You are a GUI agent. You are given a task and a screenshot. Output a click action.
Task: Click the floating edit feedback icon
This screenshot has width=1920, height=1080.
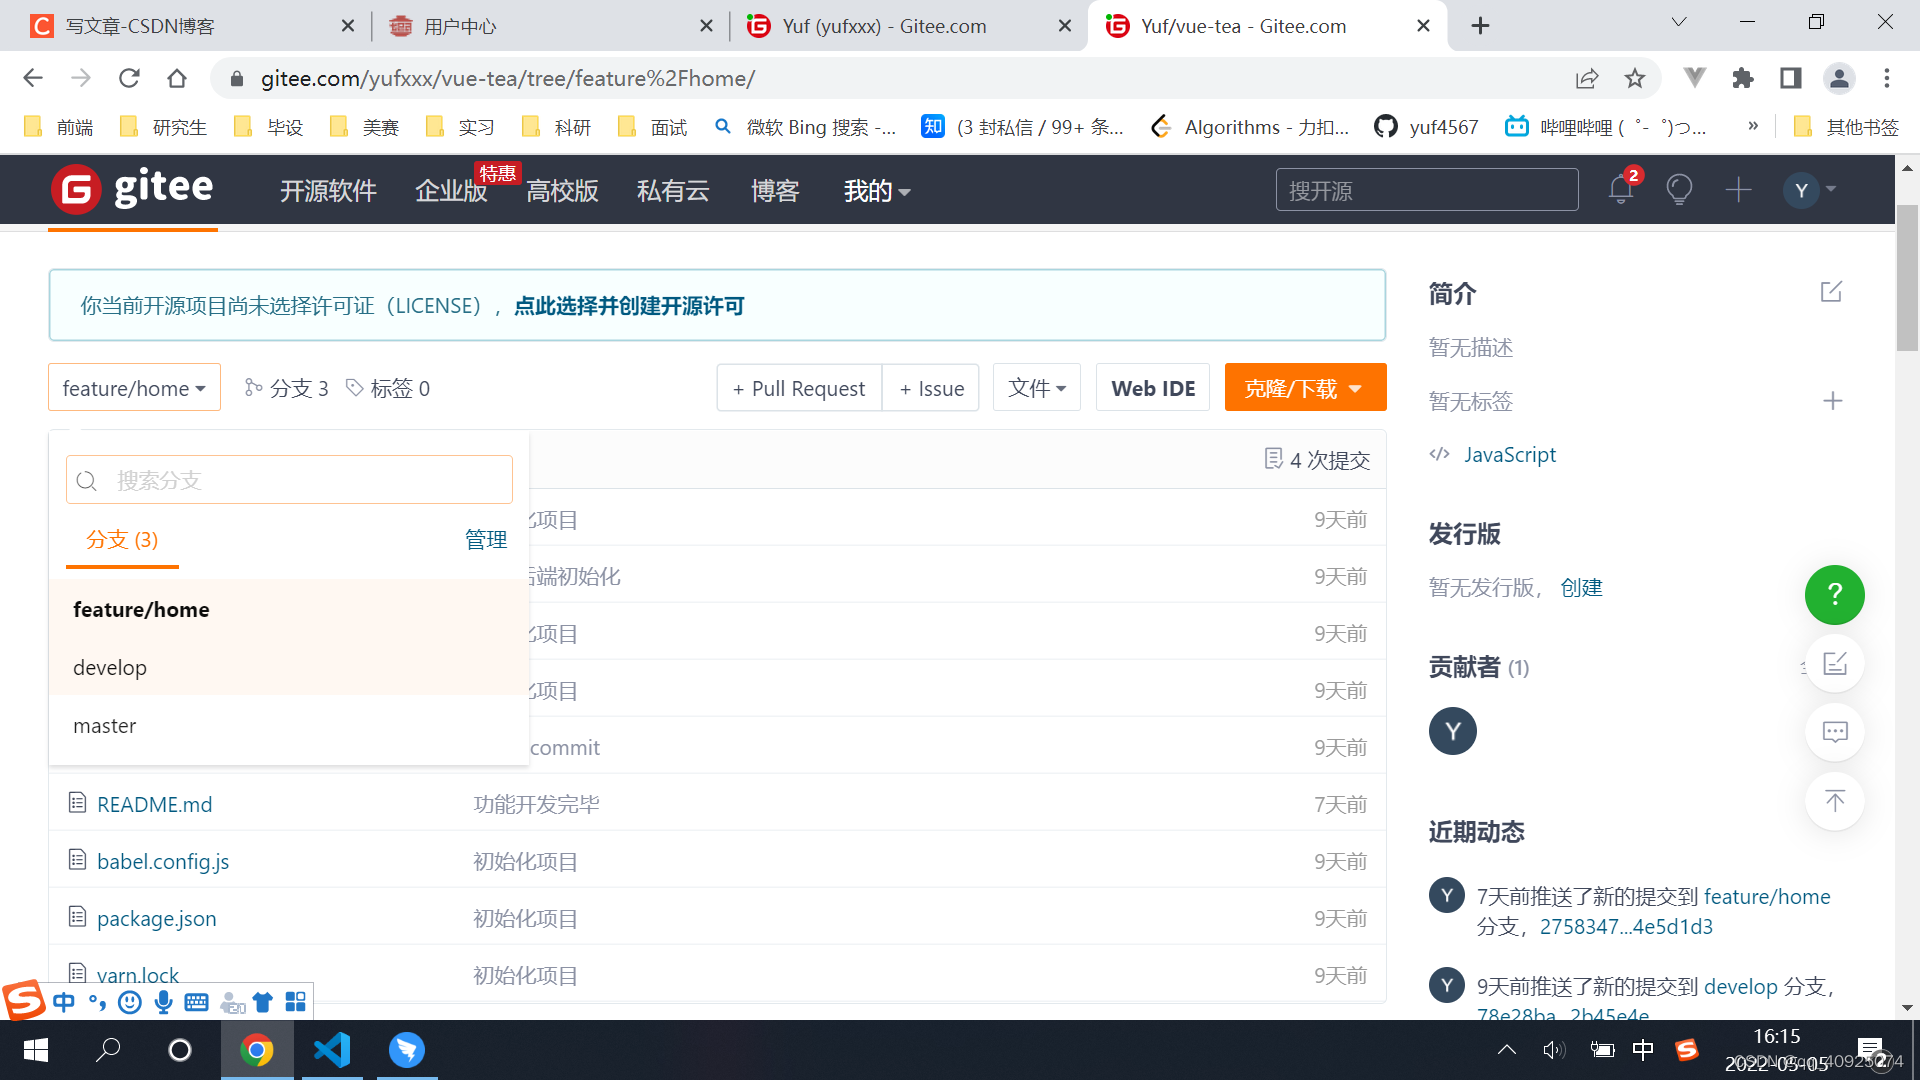tap(1834, 664)
